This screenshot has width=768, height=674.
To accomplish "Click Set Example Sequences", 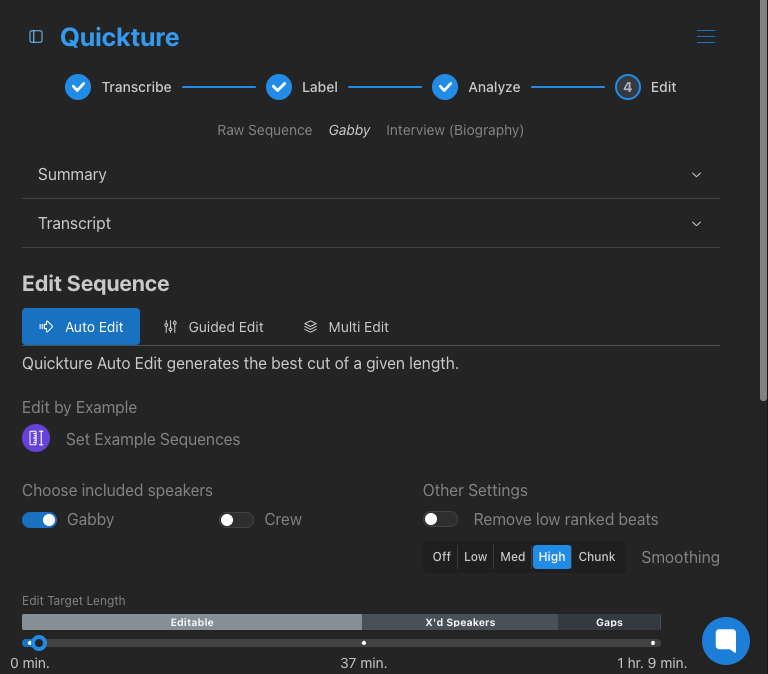I will (153, 439).
